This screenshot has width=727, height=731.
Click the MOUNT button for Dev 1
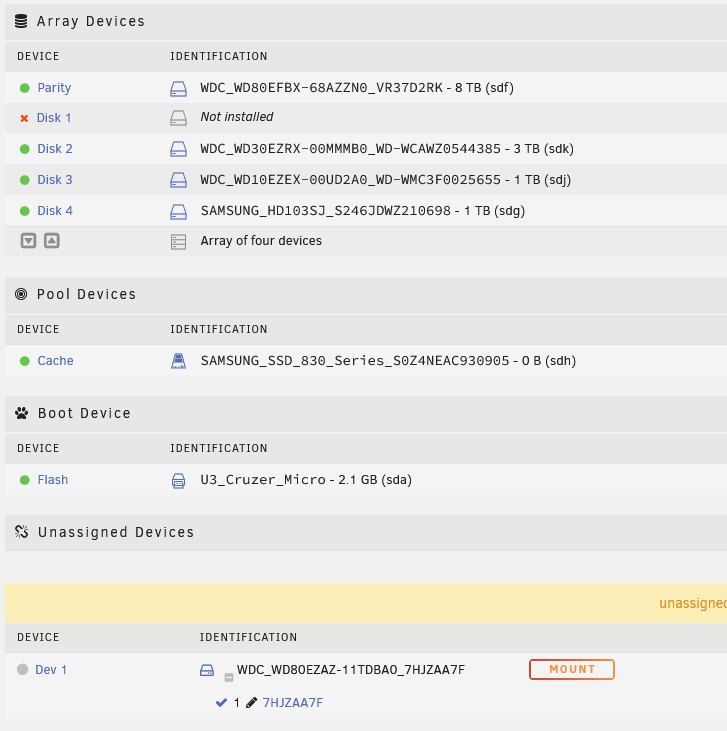[x=572, y=669]
